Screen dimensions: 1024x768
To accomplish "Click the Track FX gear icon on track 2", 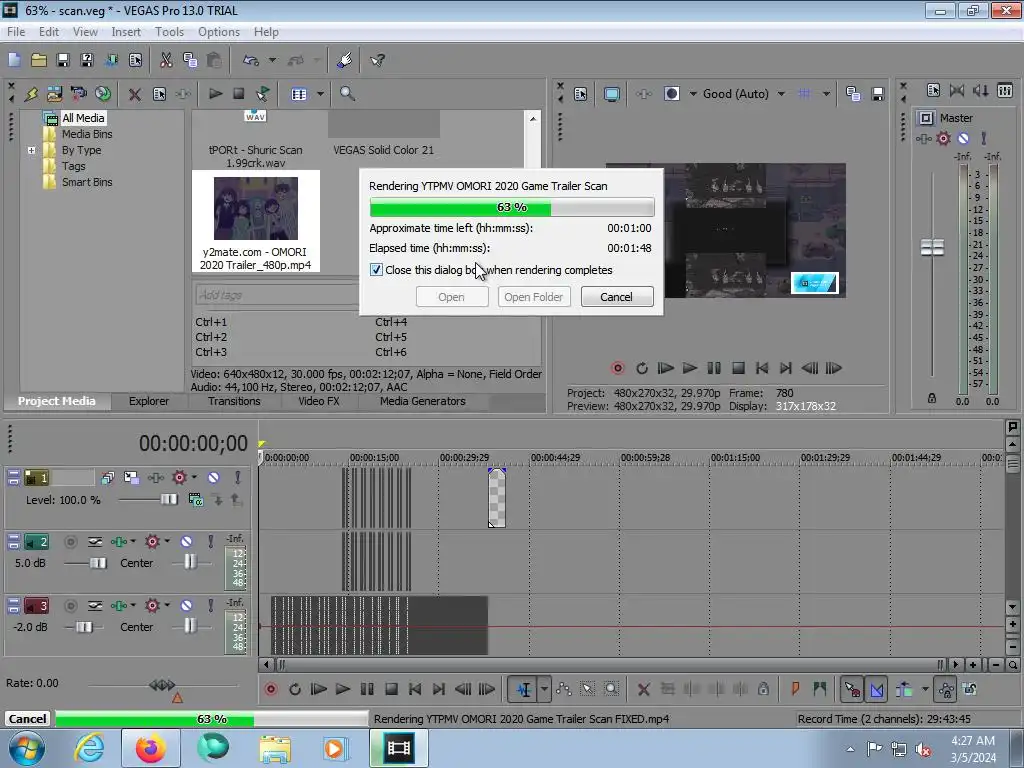I will (x=152, y=541).
